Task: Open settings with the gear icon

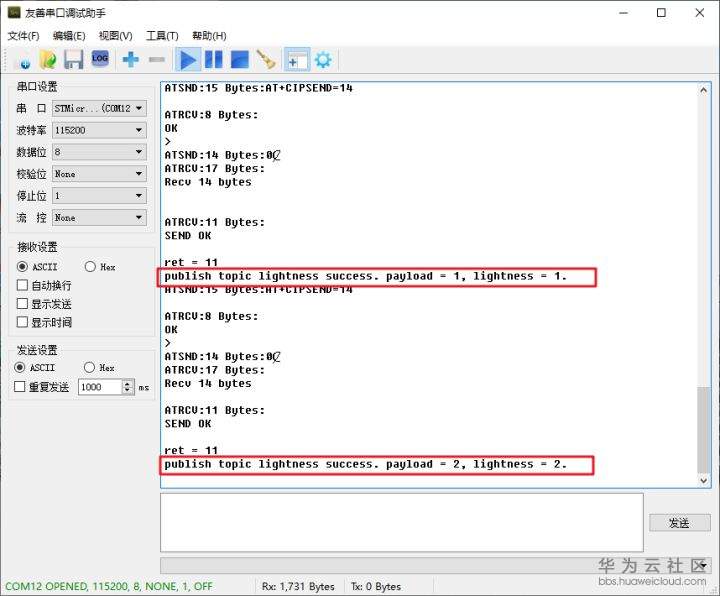Action: click(323, 60)
